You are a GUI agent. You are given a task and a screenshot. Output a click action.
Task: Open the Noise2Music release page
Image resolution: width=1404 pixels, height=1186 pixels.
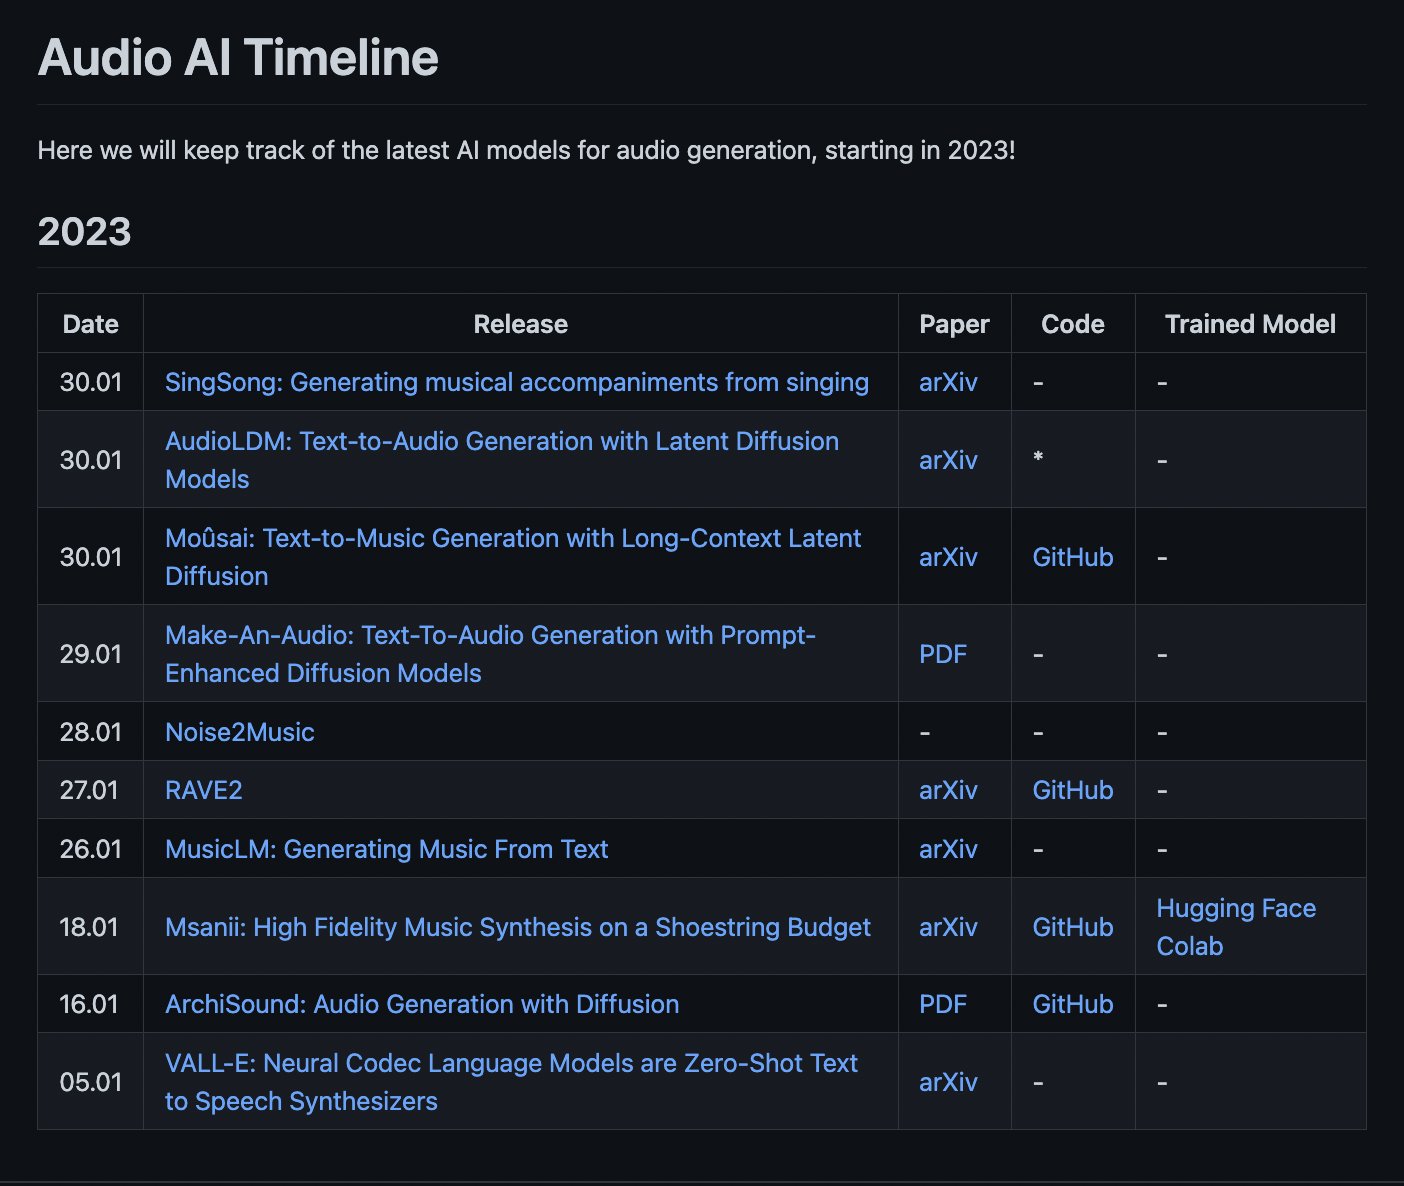[x=239, y=731]
